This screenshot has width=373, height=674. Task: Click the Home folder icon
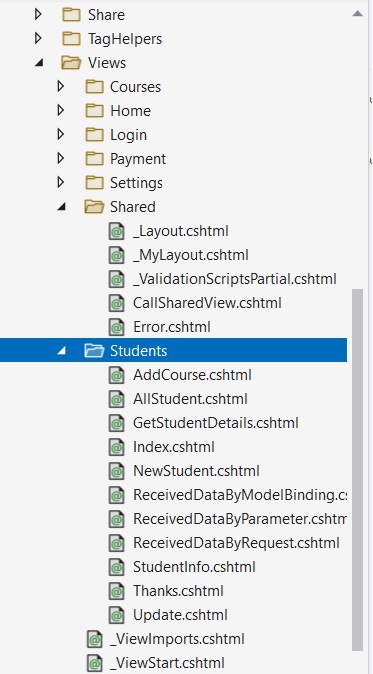(95, 111)
